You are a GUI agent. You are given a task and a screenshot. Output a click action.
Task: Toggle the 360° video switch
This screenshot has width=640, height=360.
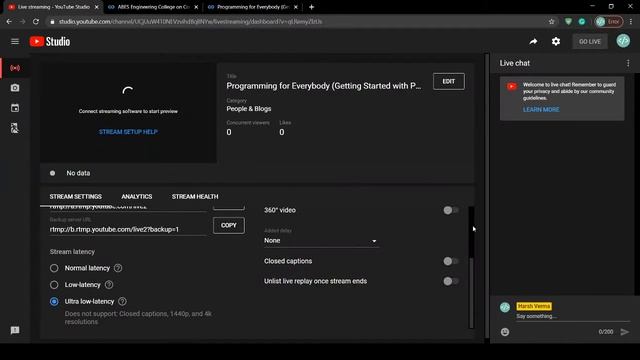tap(451, 210)
